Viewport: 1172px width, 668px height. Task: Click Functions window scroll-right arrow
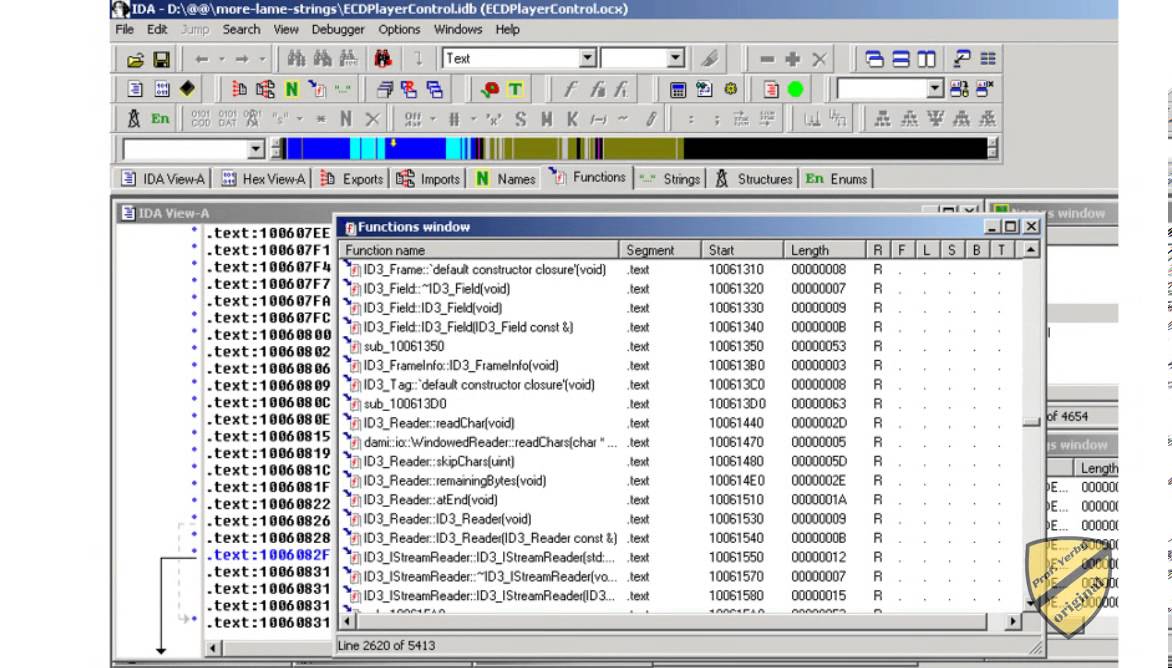coord(1012,621)
